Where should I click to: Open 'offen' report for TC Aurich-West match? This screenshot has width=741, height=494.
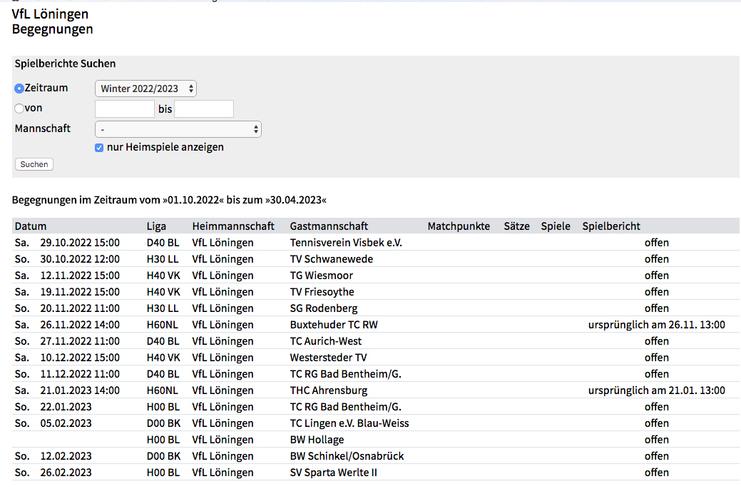coord(656,341)
